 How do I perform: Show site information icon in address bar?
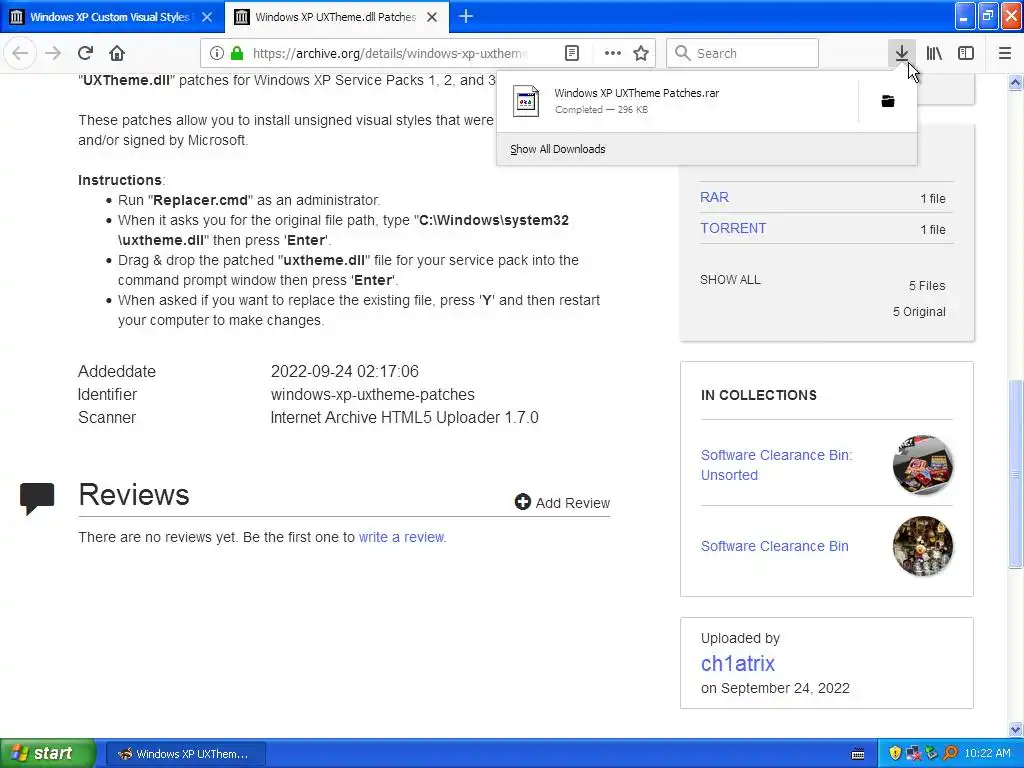[217, 53]
